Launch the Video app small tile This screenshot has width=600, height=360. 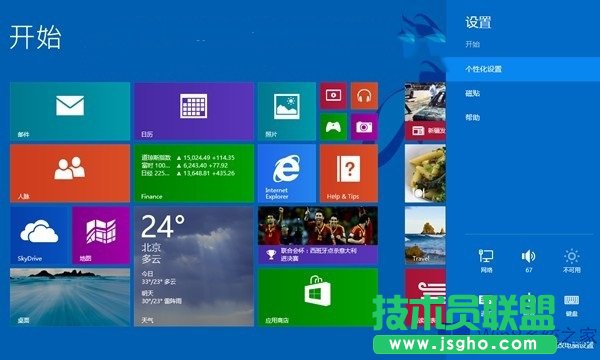333,96
